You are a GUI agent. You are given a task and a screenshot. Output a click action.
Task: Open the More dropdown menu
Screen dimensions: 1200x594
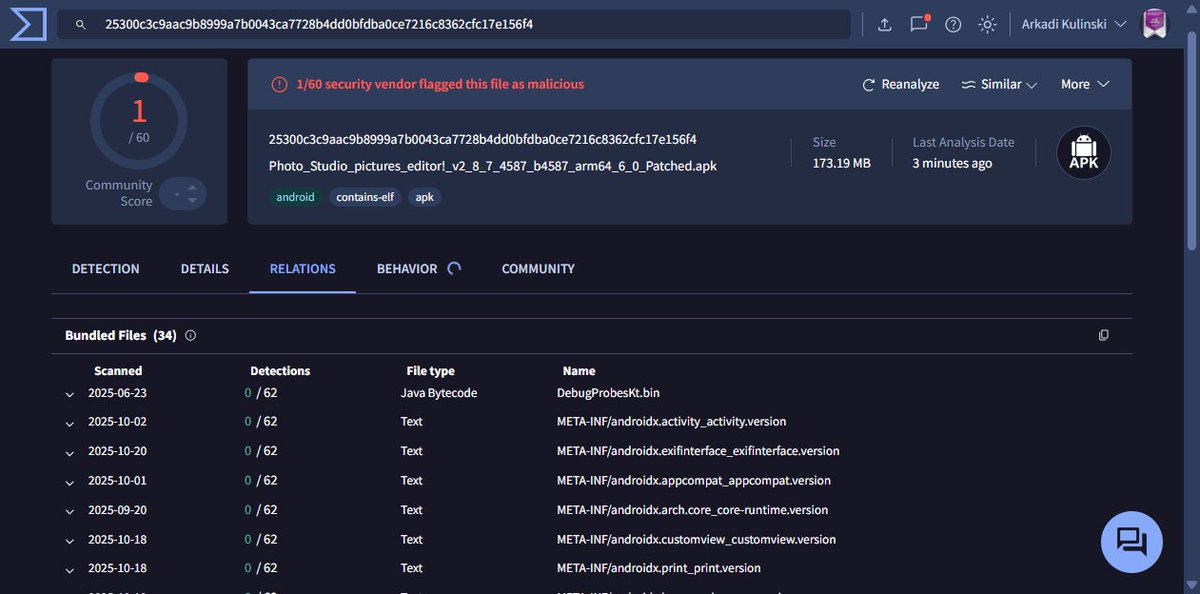[1085, 84]
